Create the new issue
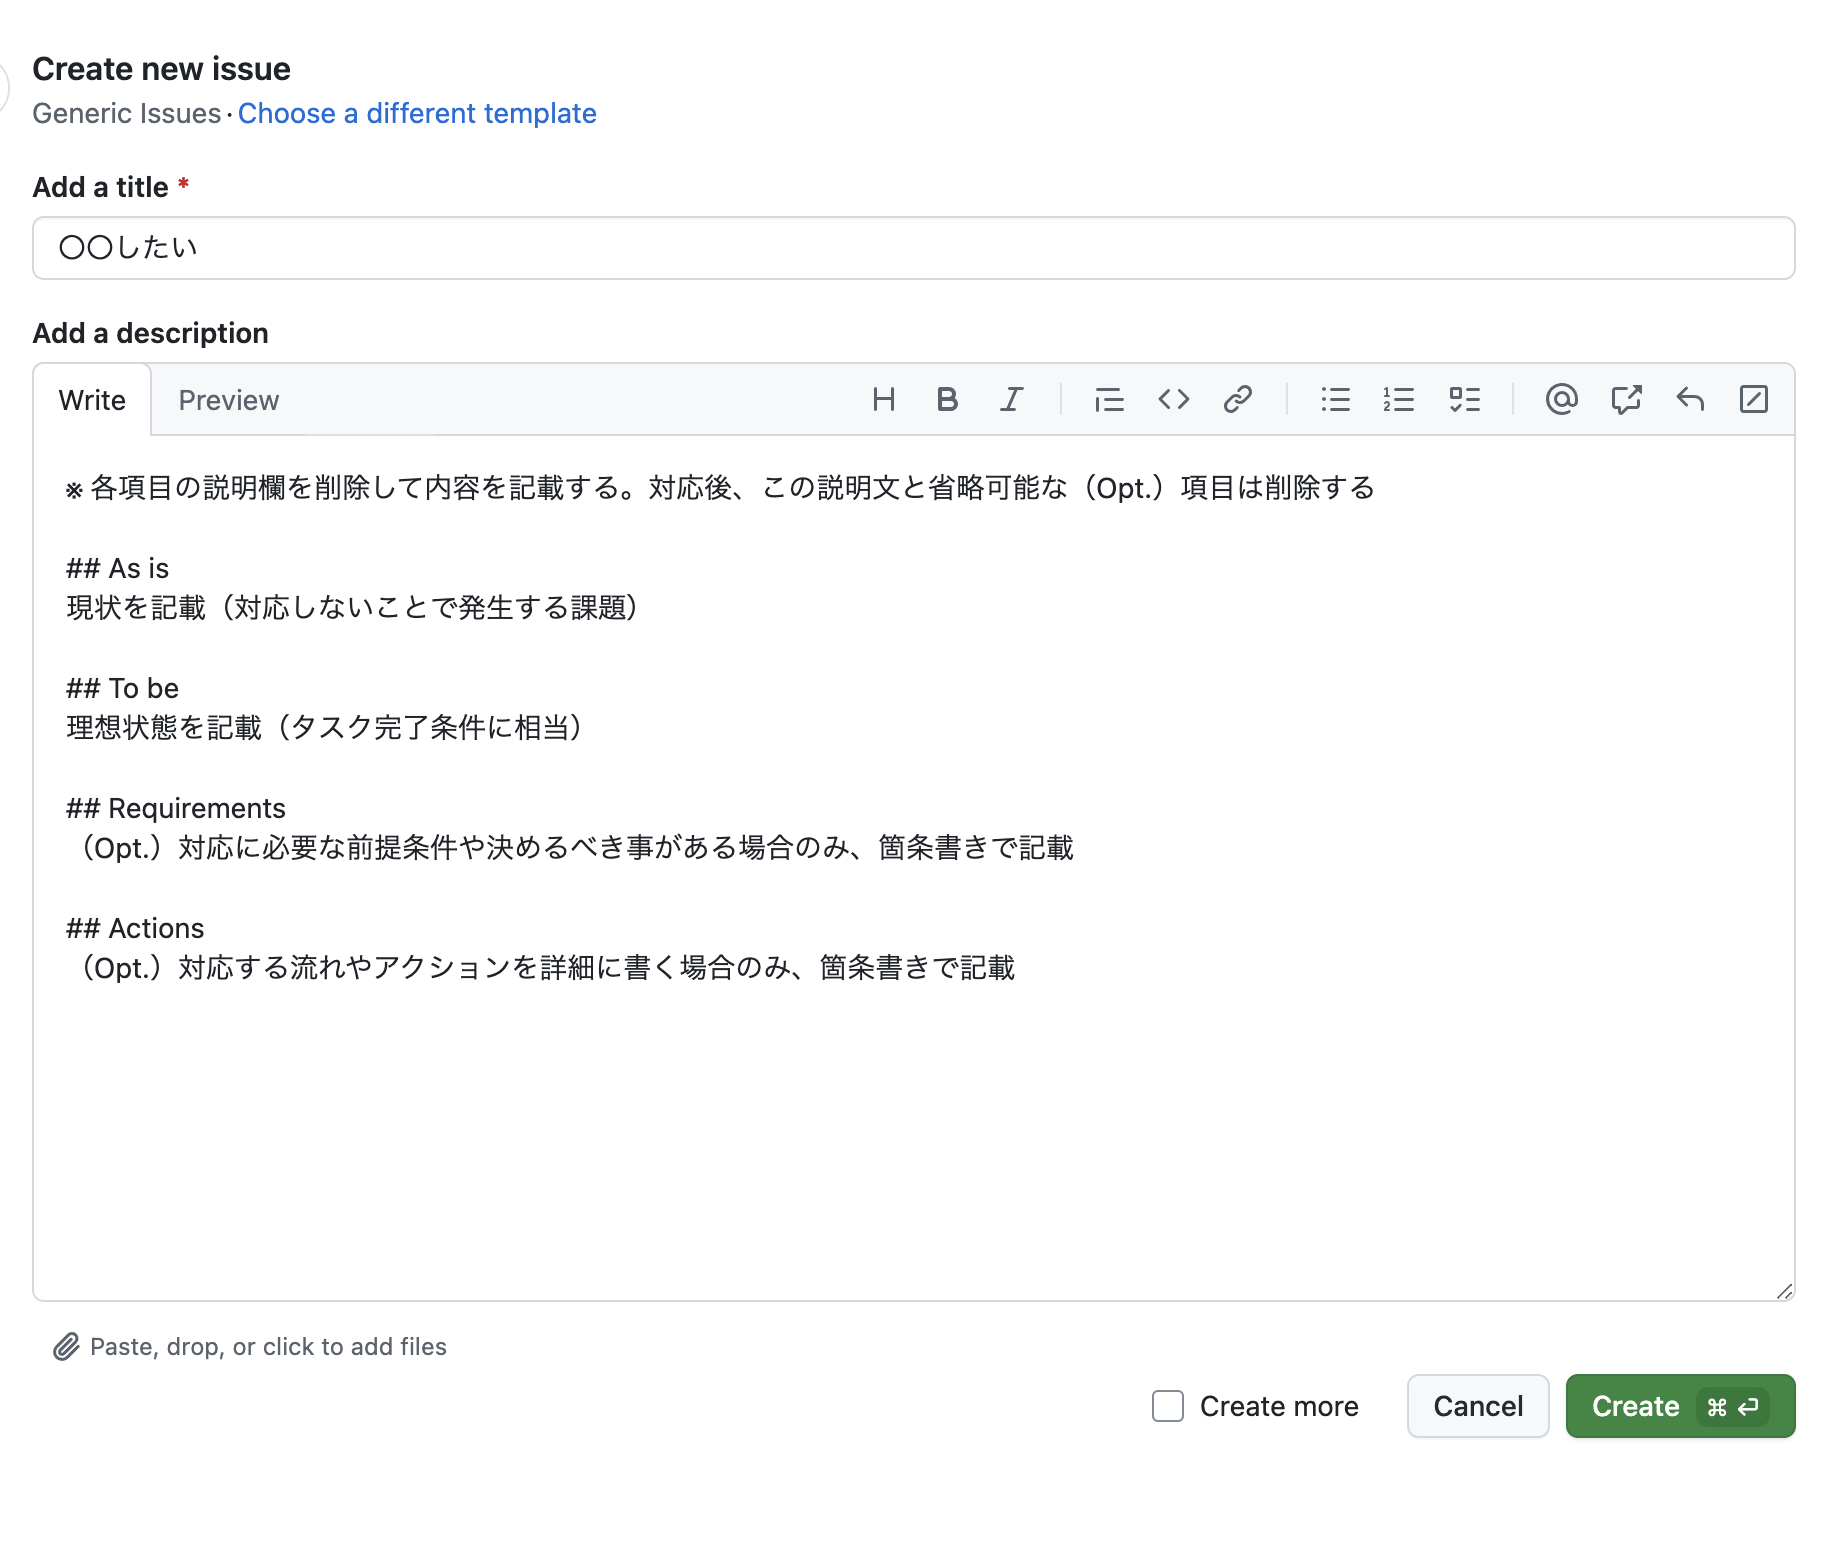 (1679, 1406)
